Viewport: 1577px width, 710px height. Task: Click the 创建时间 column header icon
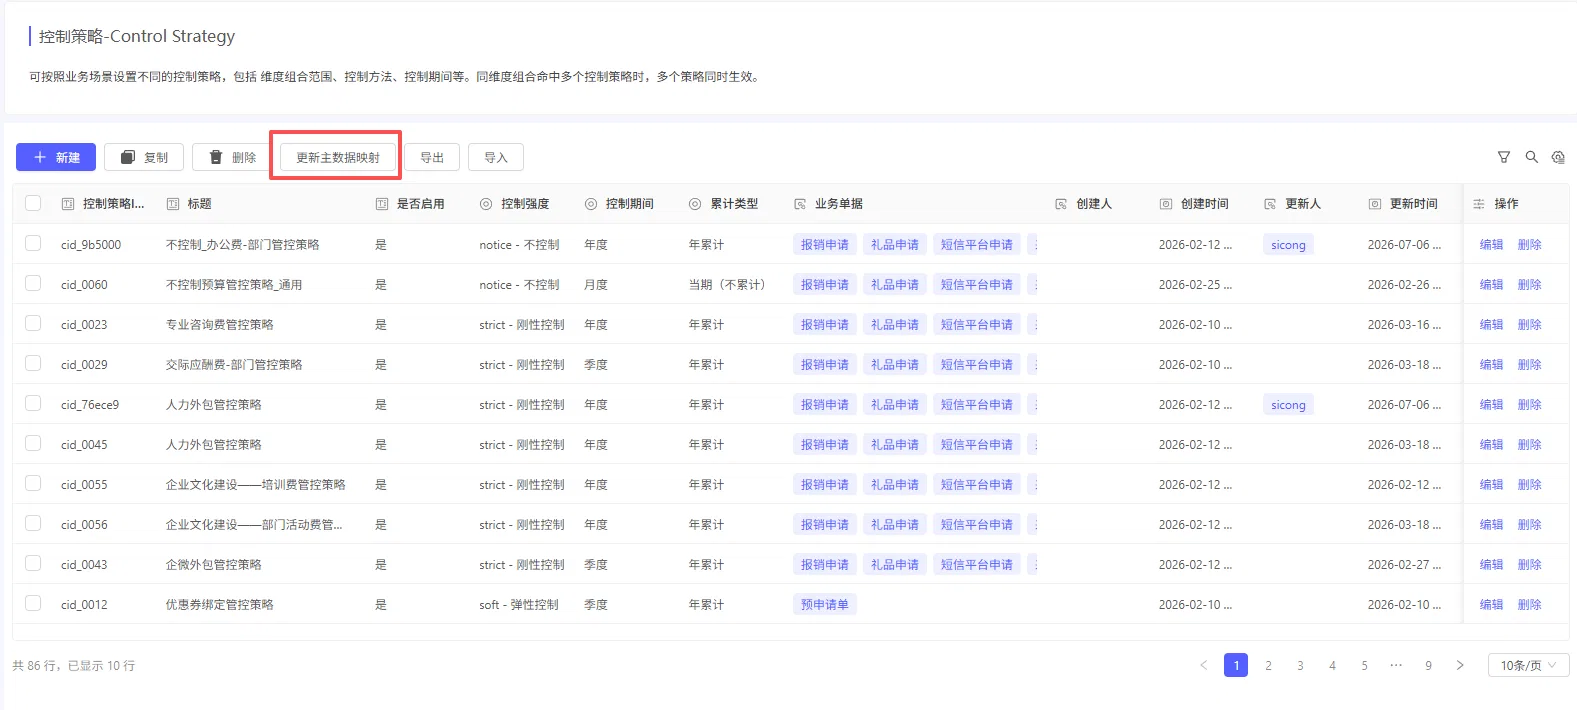click(x=1166, y=204)
